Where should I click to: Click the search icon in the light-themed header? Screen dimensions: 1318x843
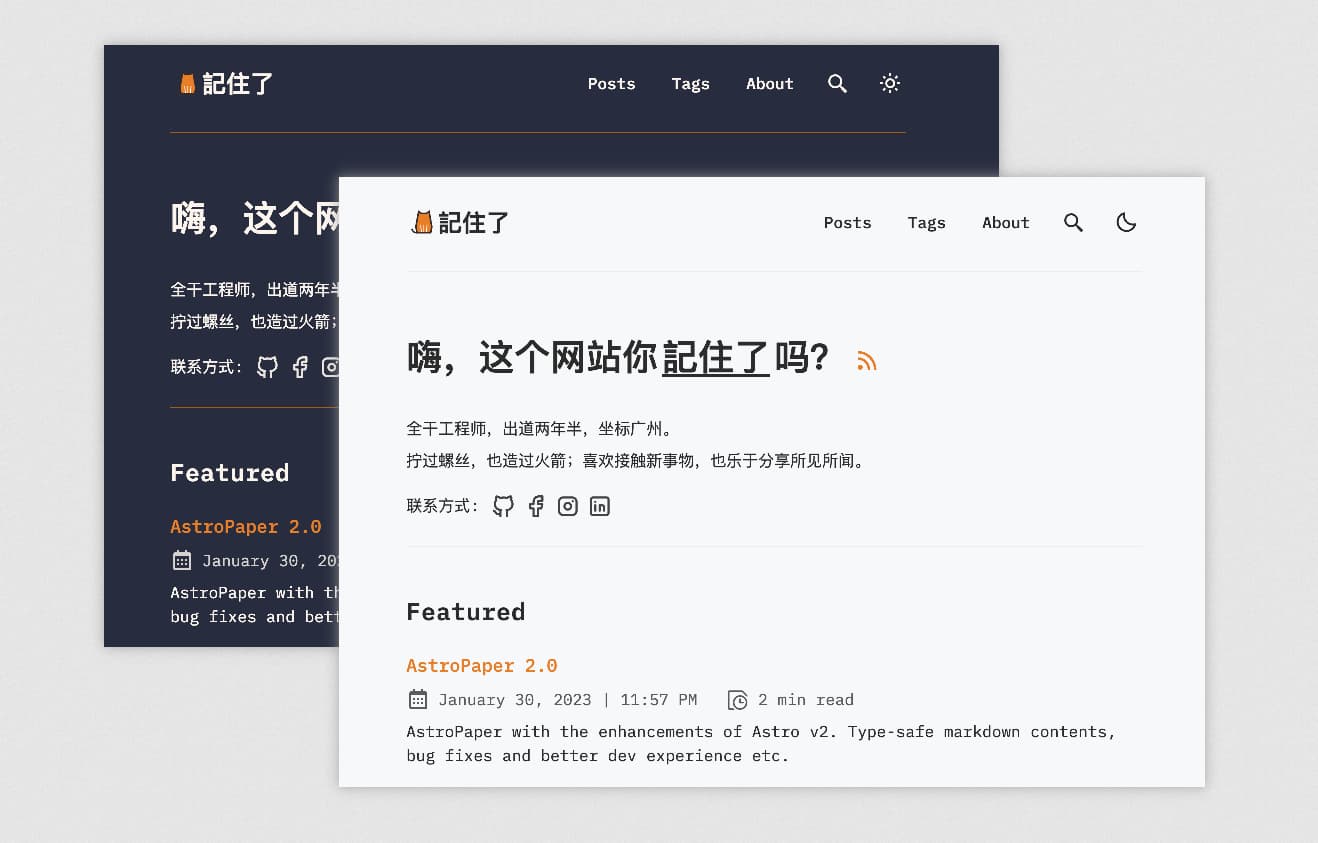pyautogui.click(x=1073, y=223)
